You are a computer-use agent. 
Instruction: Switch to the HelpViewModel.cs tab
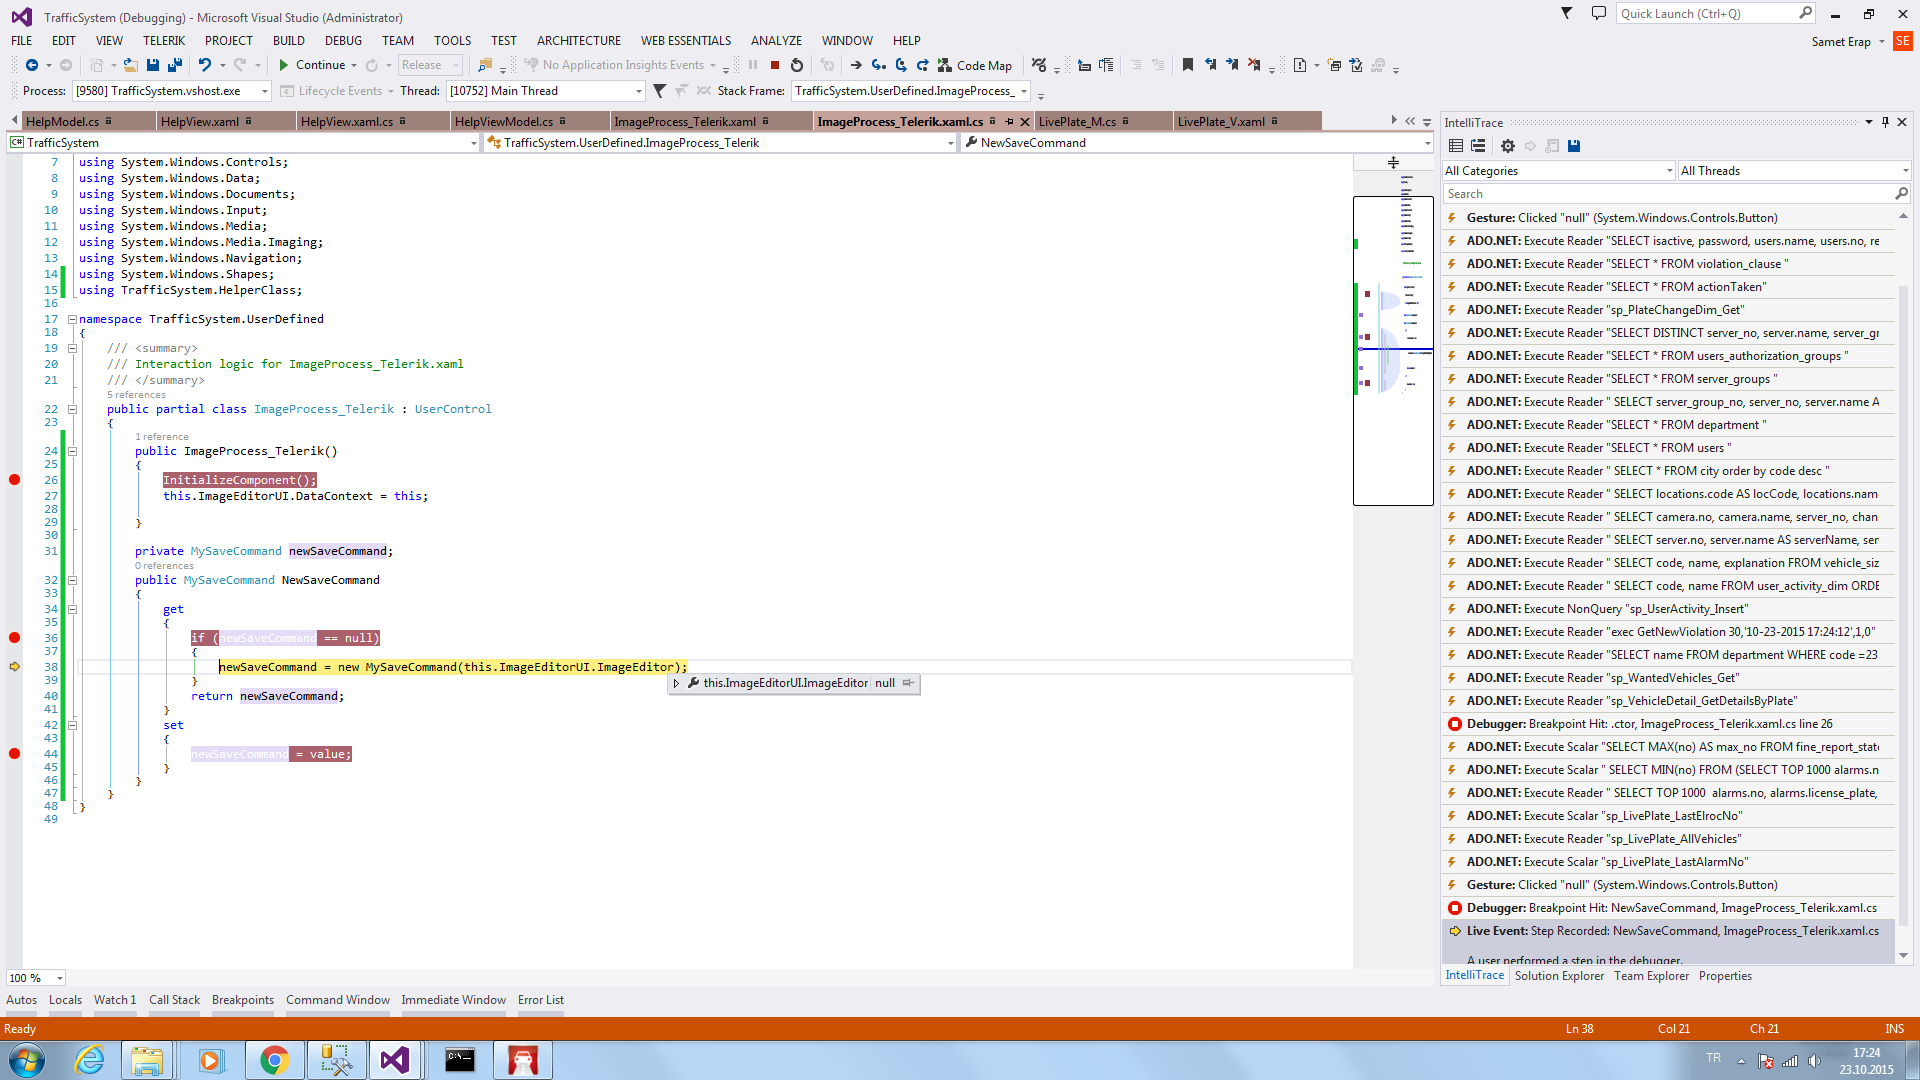point(503,121)
